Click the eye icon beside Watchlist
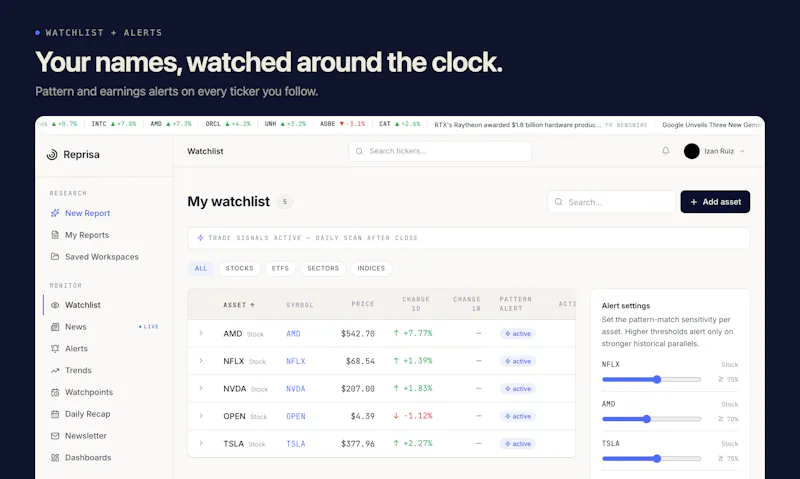800x479 pixels. pos(55,305)
